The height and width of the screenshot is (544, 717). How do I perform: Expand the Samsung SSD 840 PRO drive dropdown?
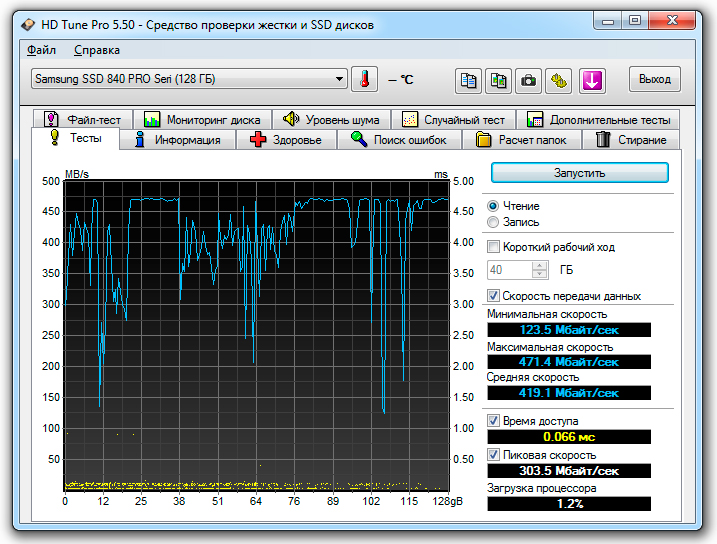click(x=189, y=79)
